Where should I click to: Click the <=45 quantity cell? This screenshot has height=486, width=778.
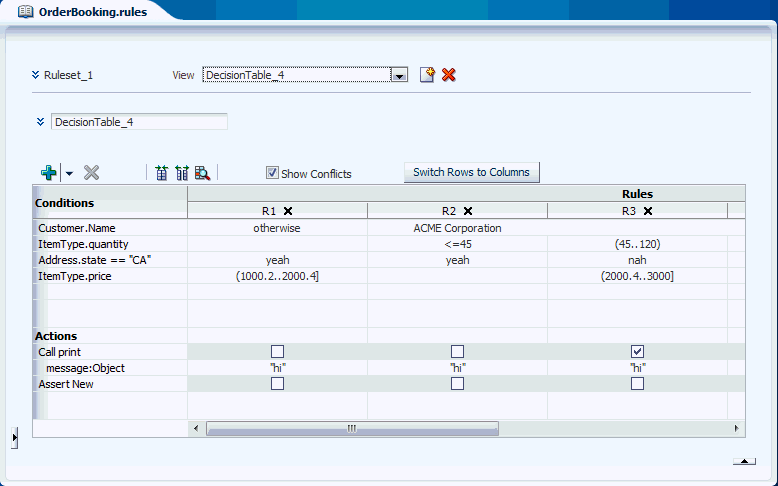[457, 244]
